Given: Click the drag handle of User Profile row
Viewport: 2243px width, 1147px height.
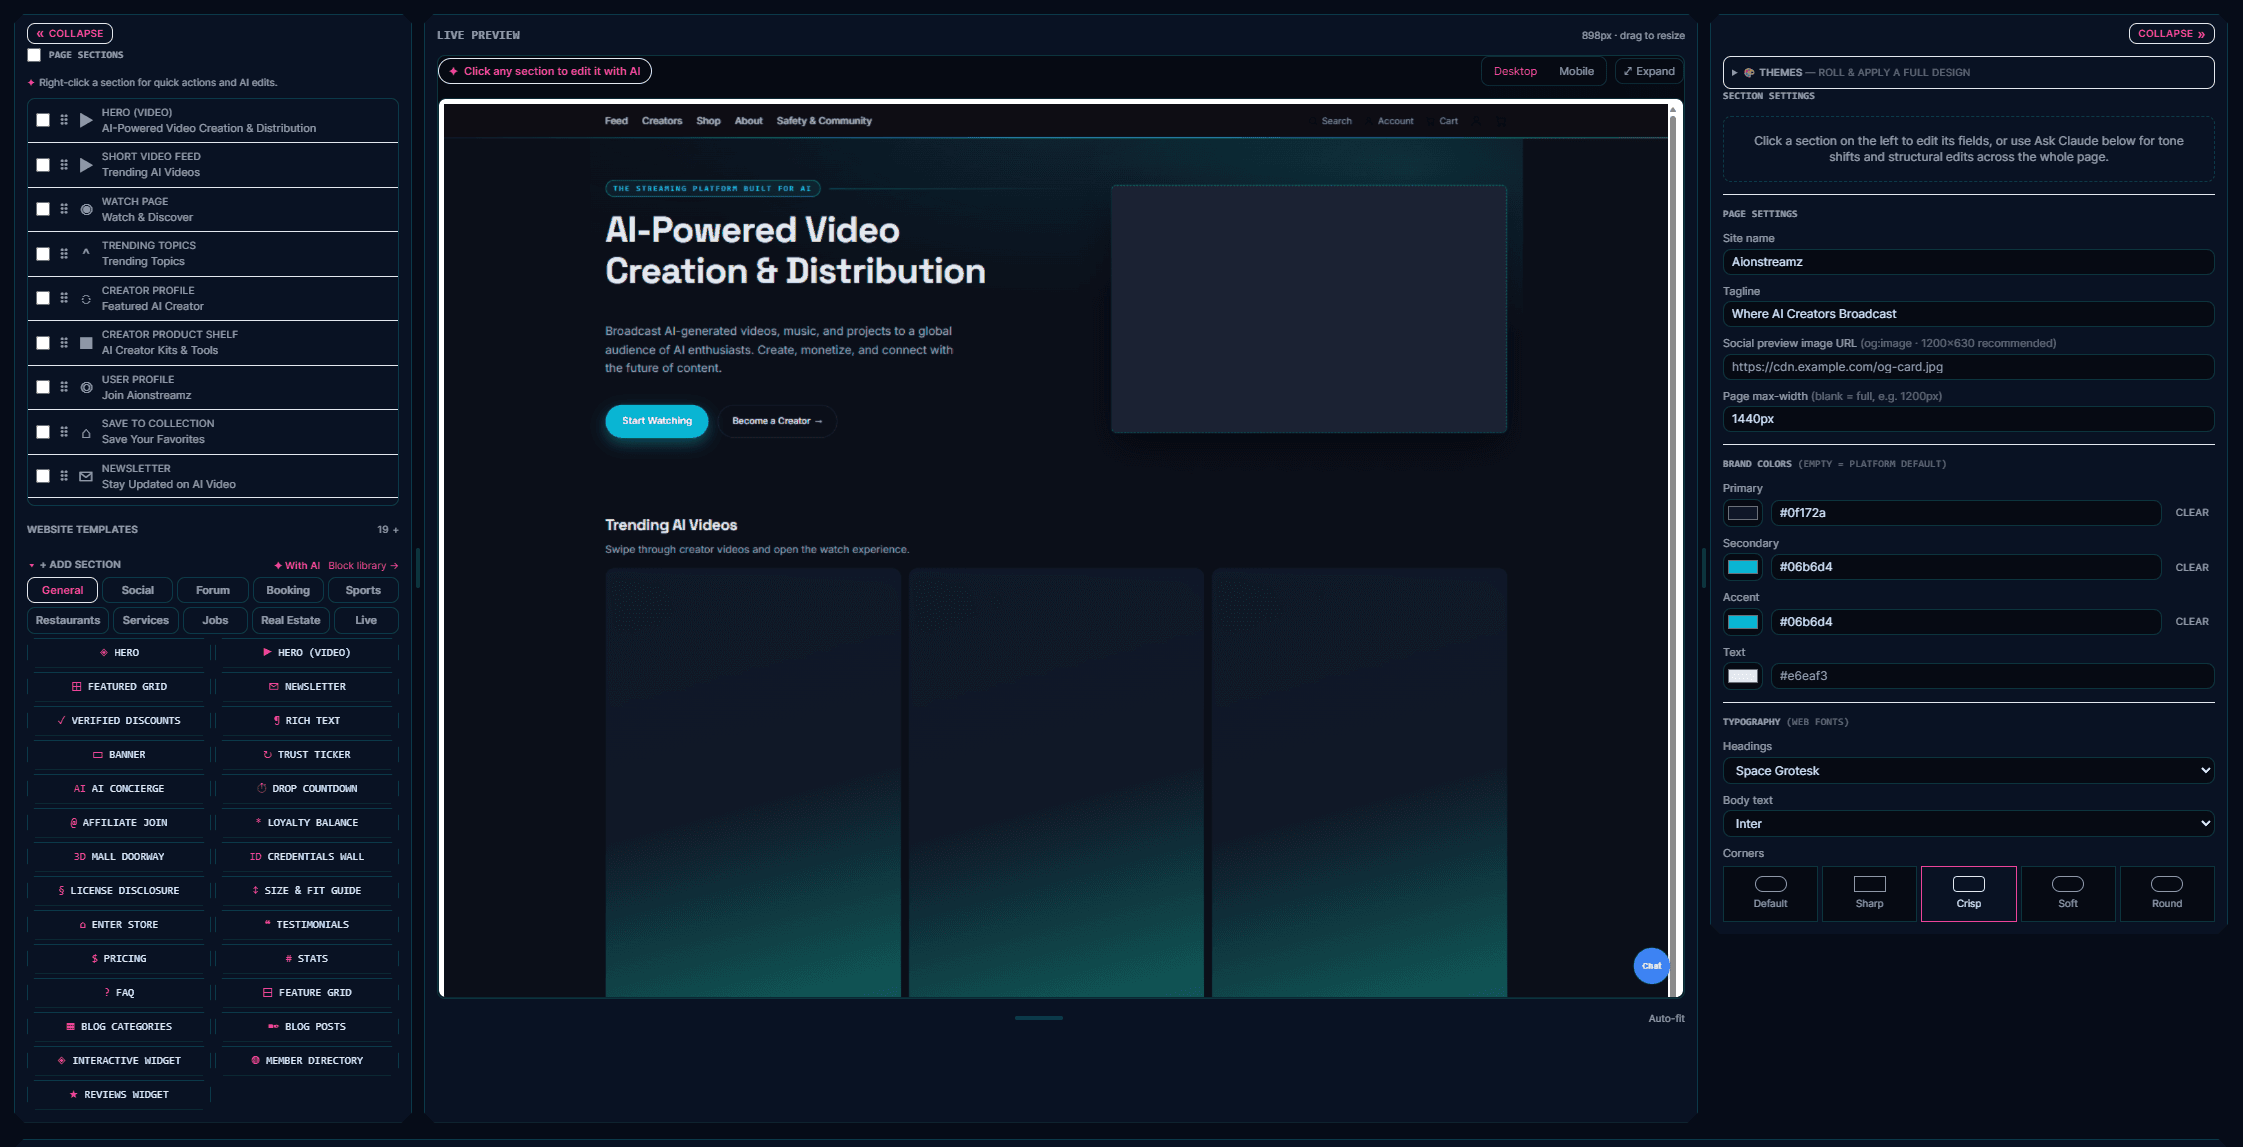Looking at the screenshot, I should tap(64, 387).
